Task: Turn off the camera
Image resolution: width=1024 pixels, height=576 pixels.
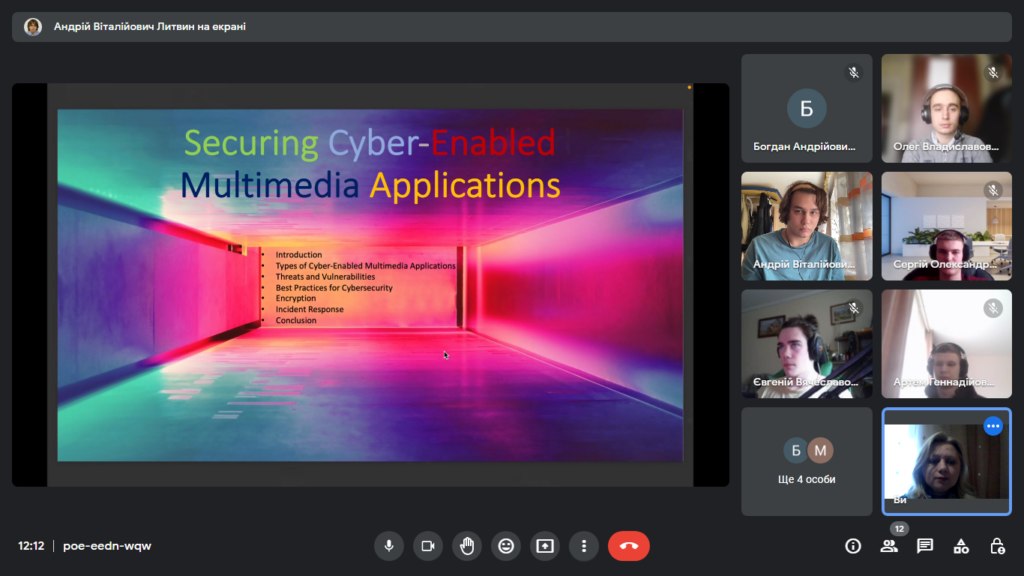Action: pyautogui.click(x=428, y=546)
